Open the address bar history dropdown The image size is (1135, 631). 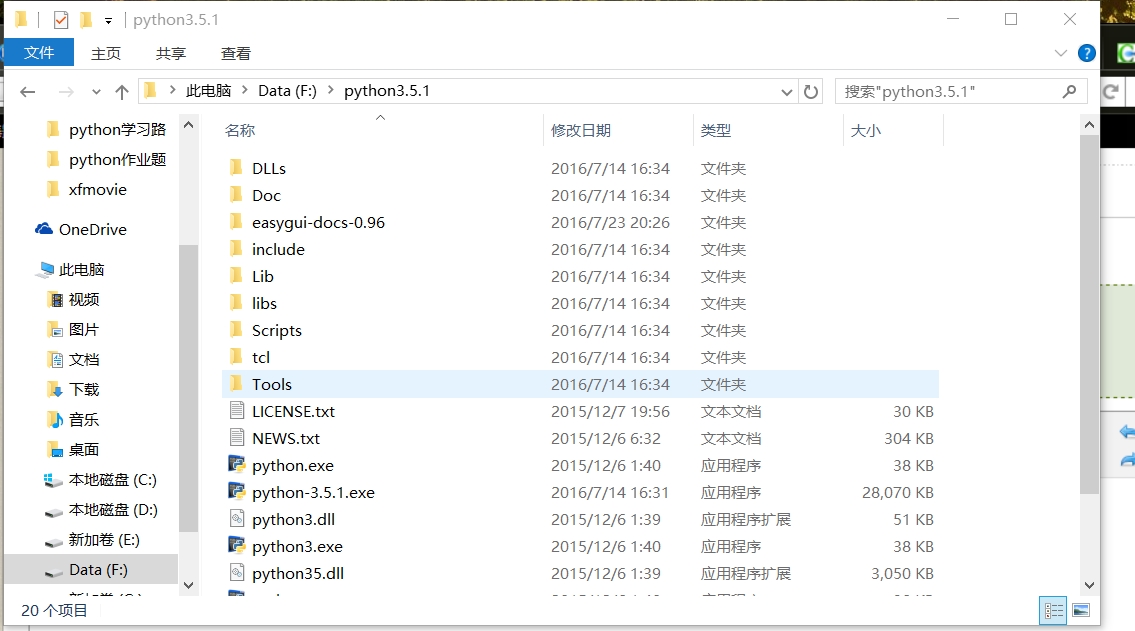click(787, 91)
